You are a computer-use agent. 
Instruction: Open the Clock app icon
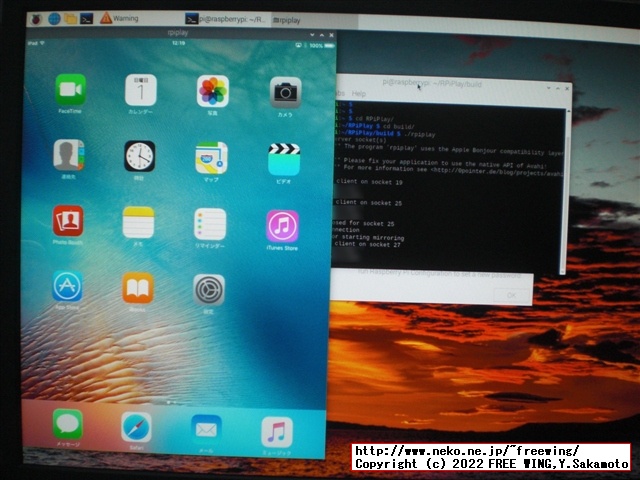[140, 156]
